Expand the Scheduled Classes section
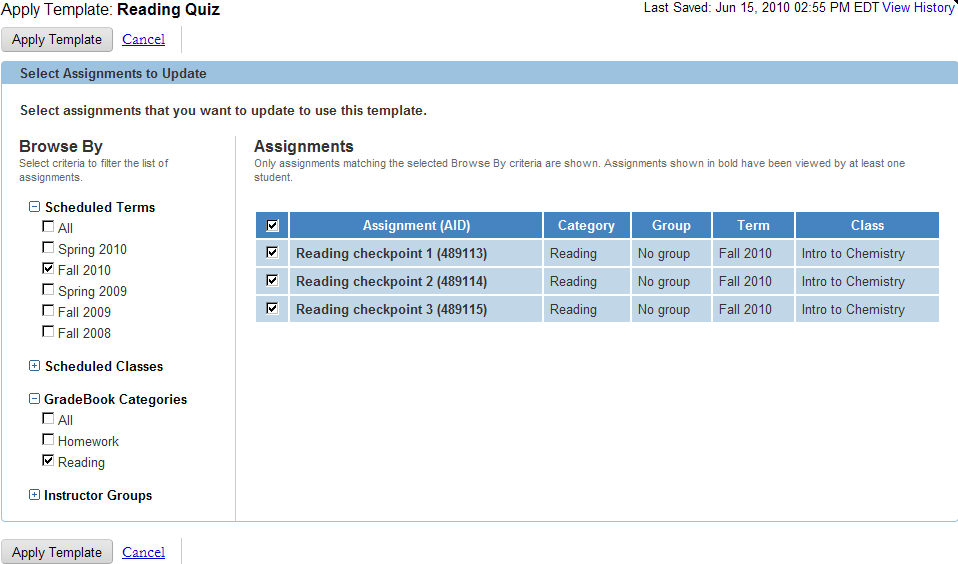The height and width of the screenshot is (564, 958). point(35,367)
